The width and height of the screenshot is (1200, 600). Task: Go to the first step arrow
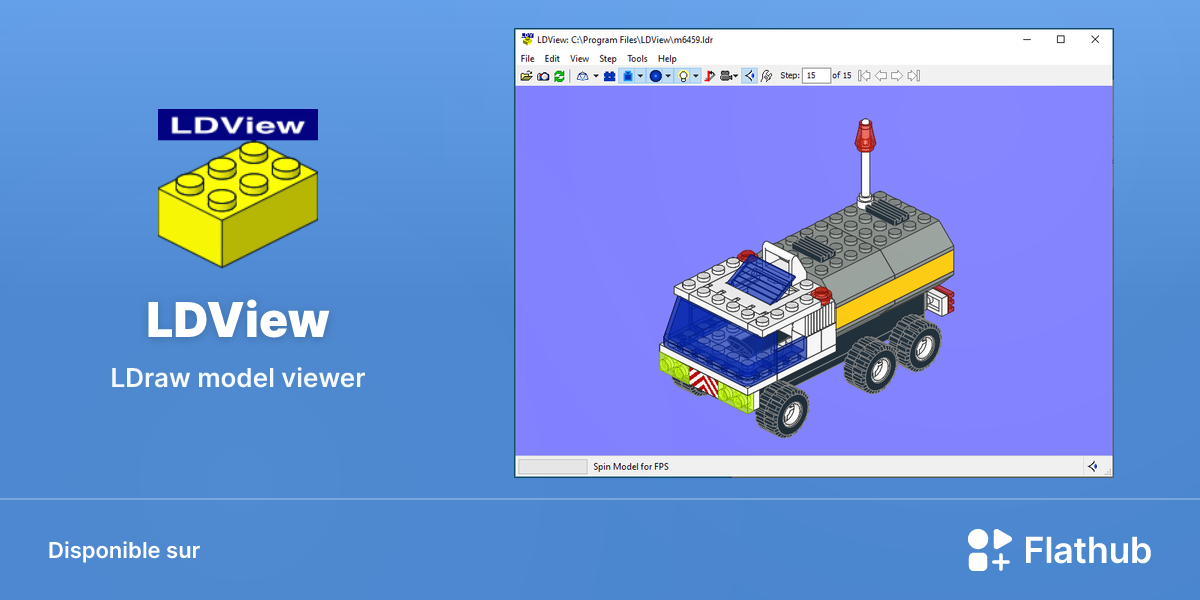[x=864, y=76]
